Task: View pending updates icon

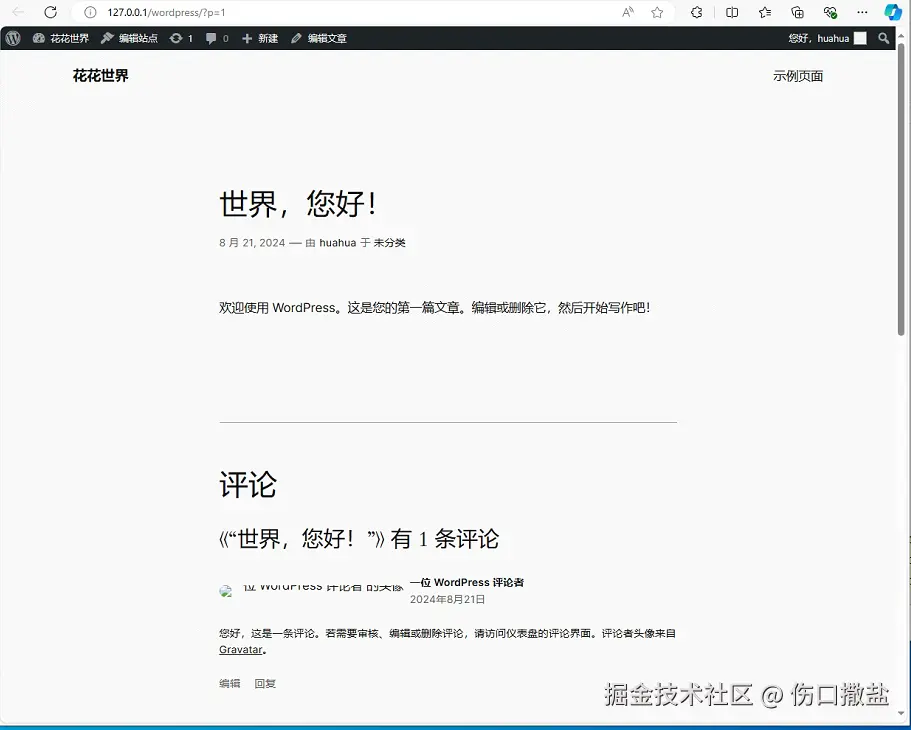Action: coord(181,38)
